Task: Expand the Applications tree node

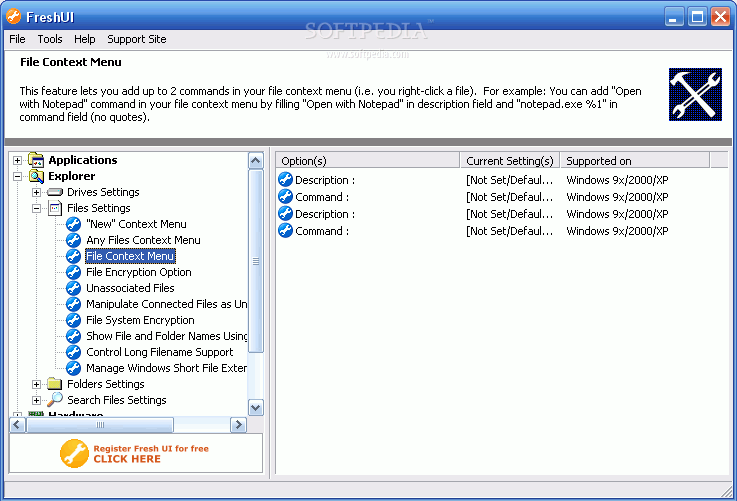Action: tap(17, 160)
